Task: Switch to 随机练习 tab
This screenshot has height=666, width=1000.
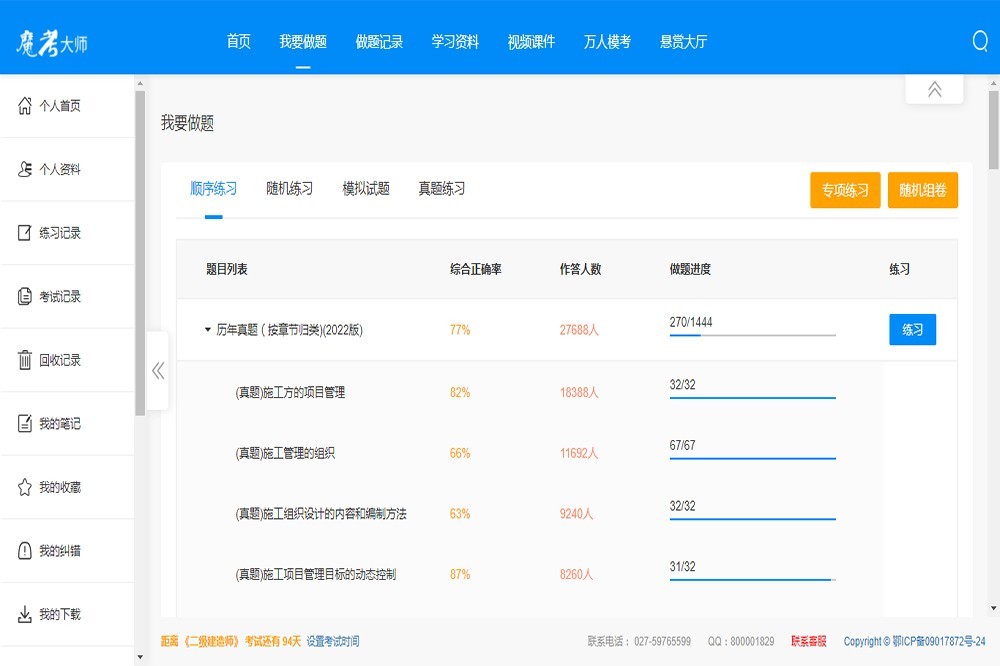Action: 289,189
